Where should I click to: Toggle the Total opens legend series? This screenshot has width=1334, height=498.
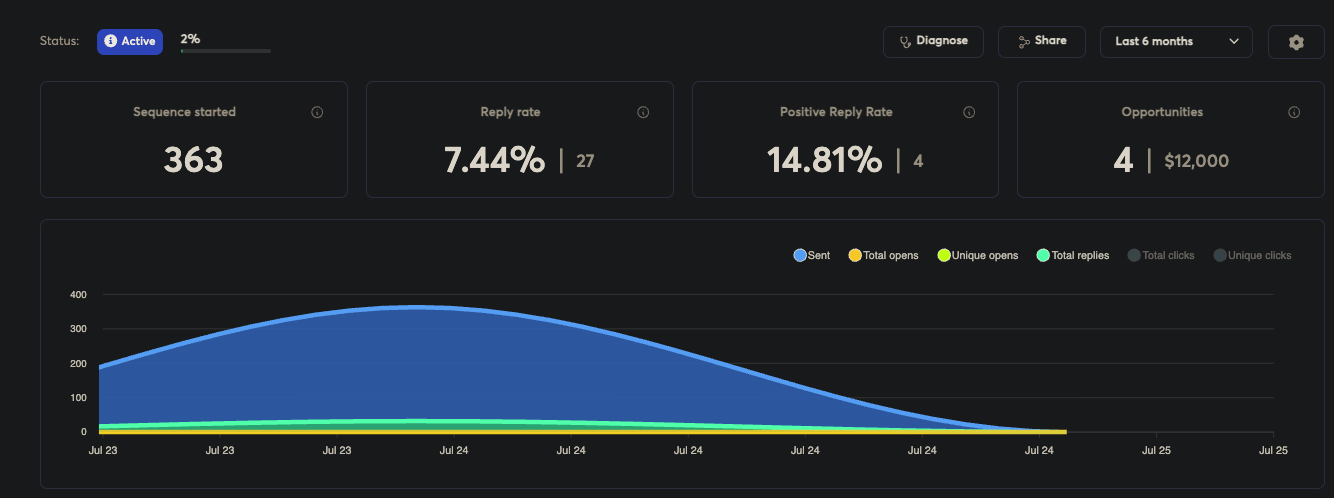(884, 256)
